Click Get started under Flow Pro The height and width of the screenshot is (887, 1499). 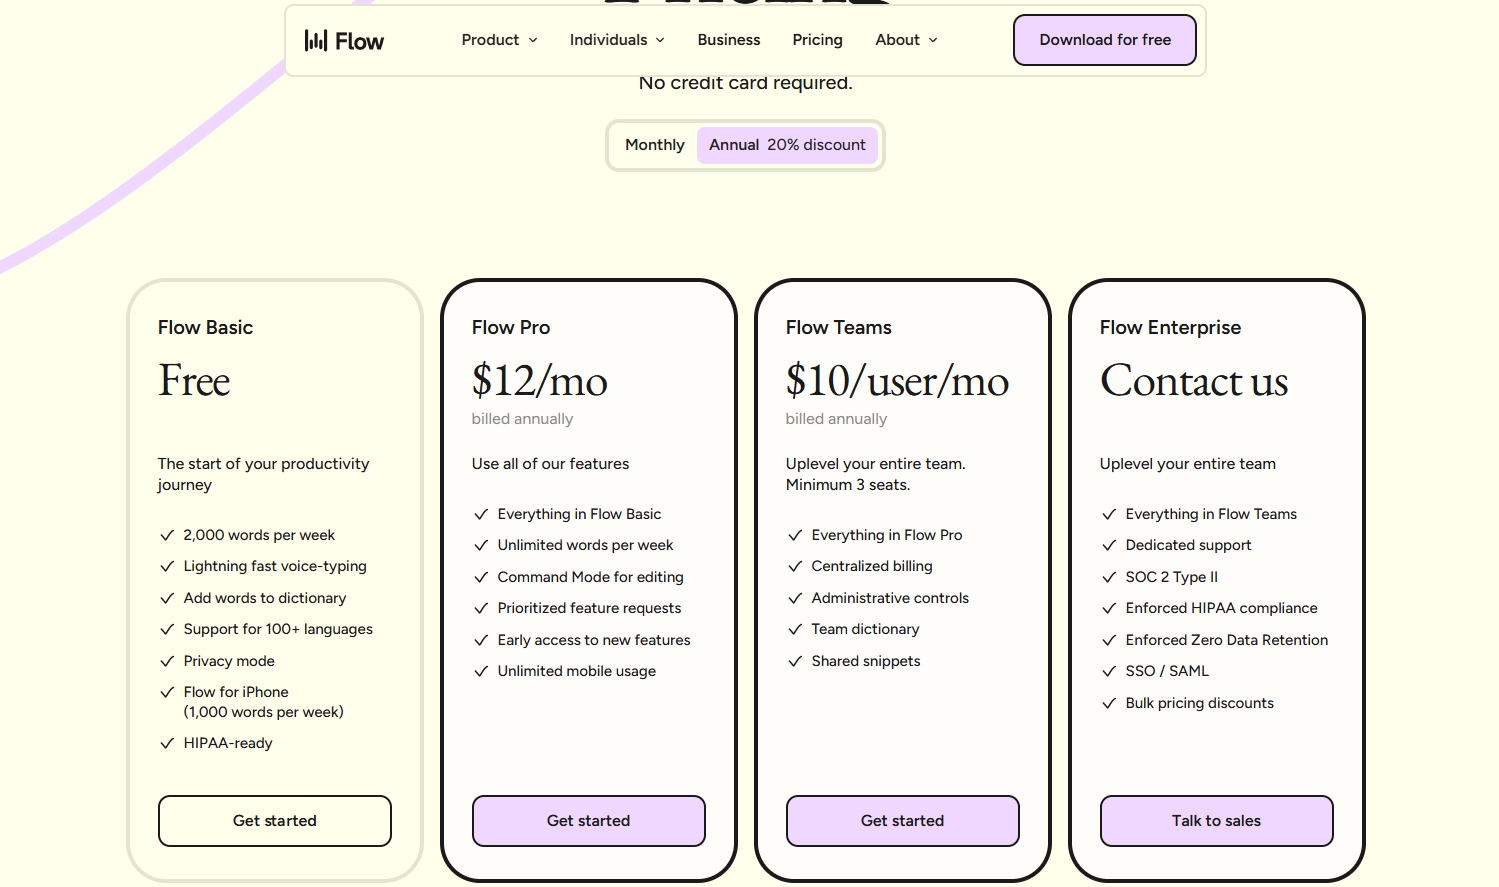(589, 821)
